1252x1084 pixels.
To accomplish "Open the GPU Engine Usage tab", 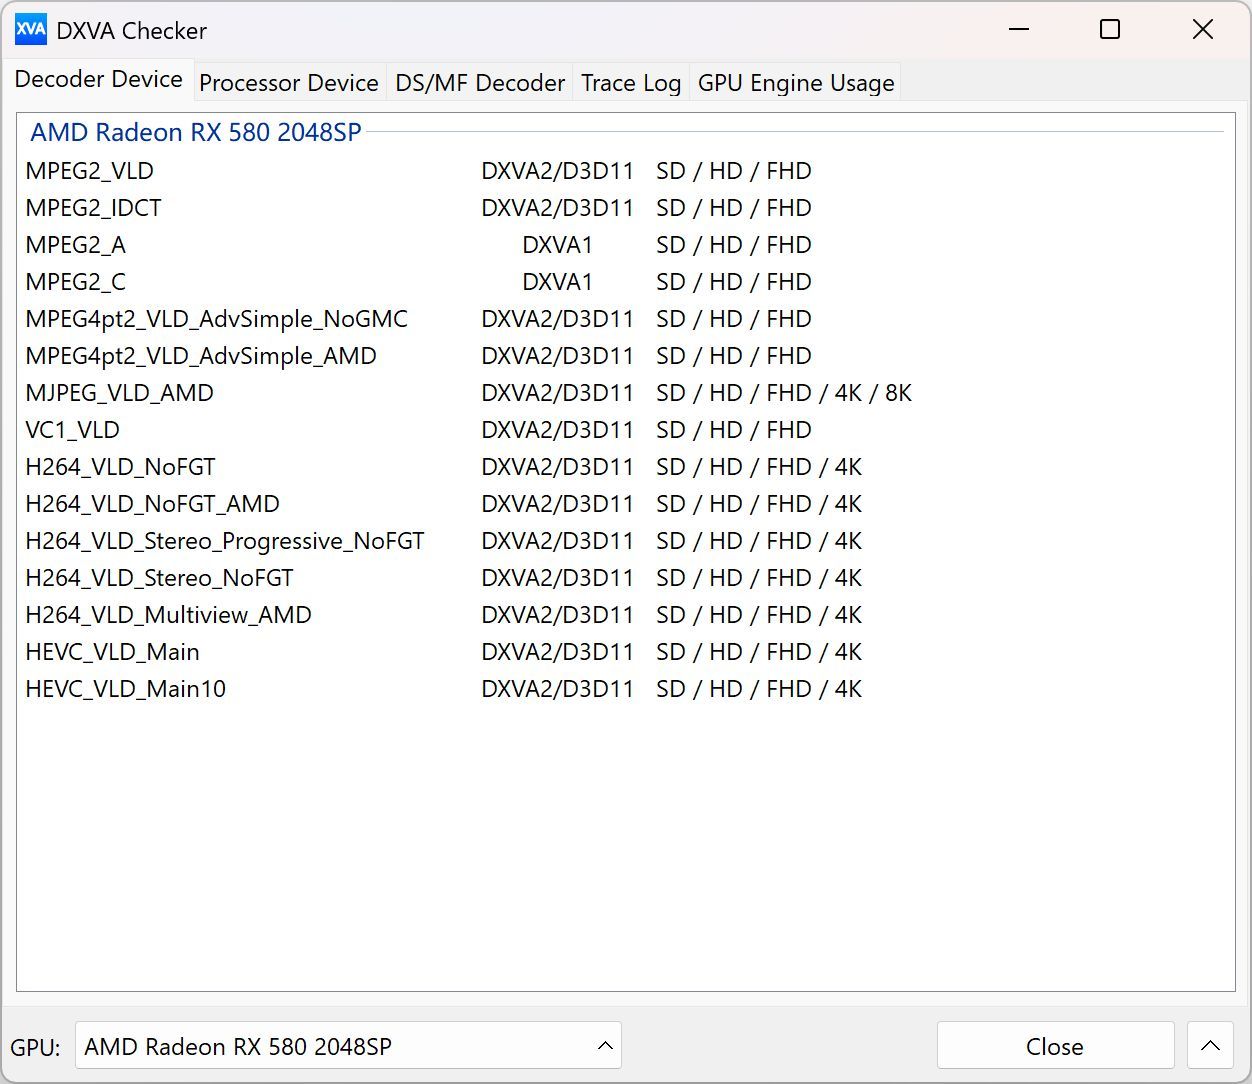I will click(796, 83).
